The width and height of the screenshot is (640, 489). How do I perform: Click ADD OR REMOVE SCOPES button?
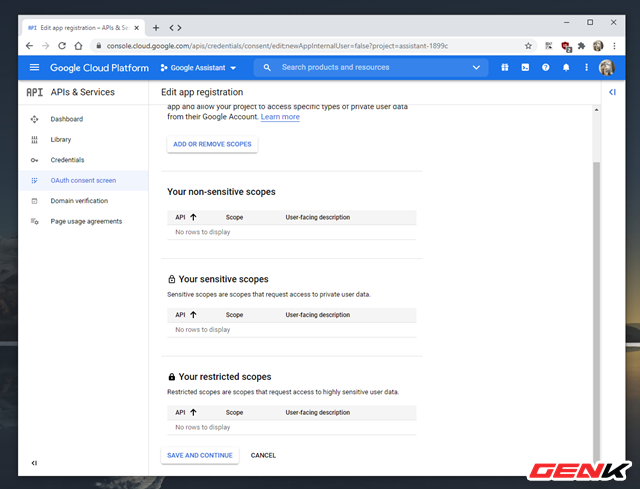coord(212,144)
